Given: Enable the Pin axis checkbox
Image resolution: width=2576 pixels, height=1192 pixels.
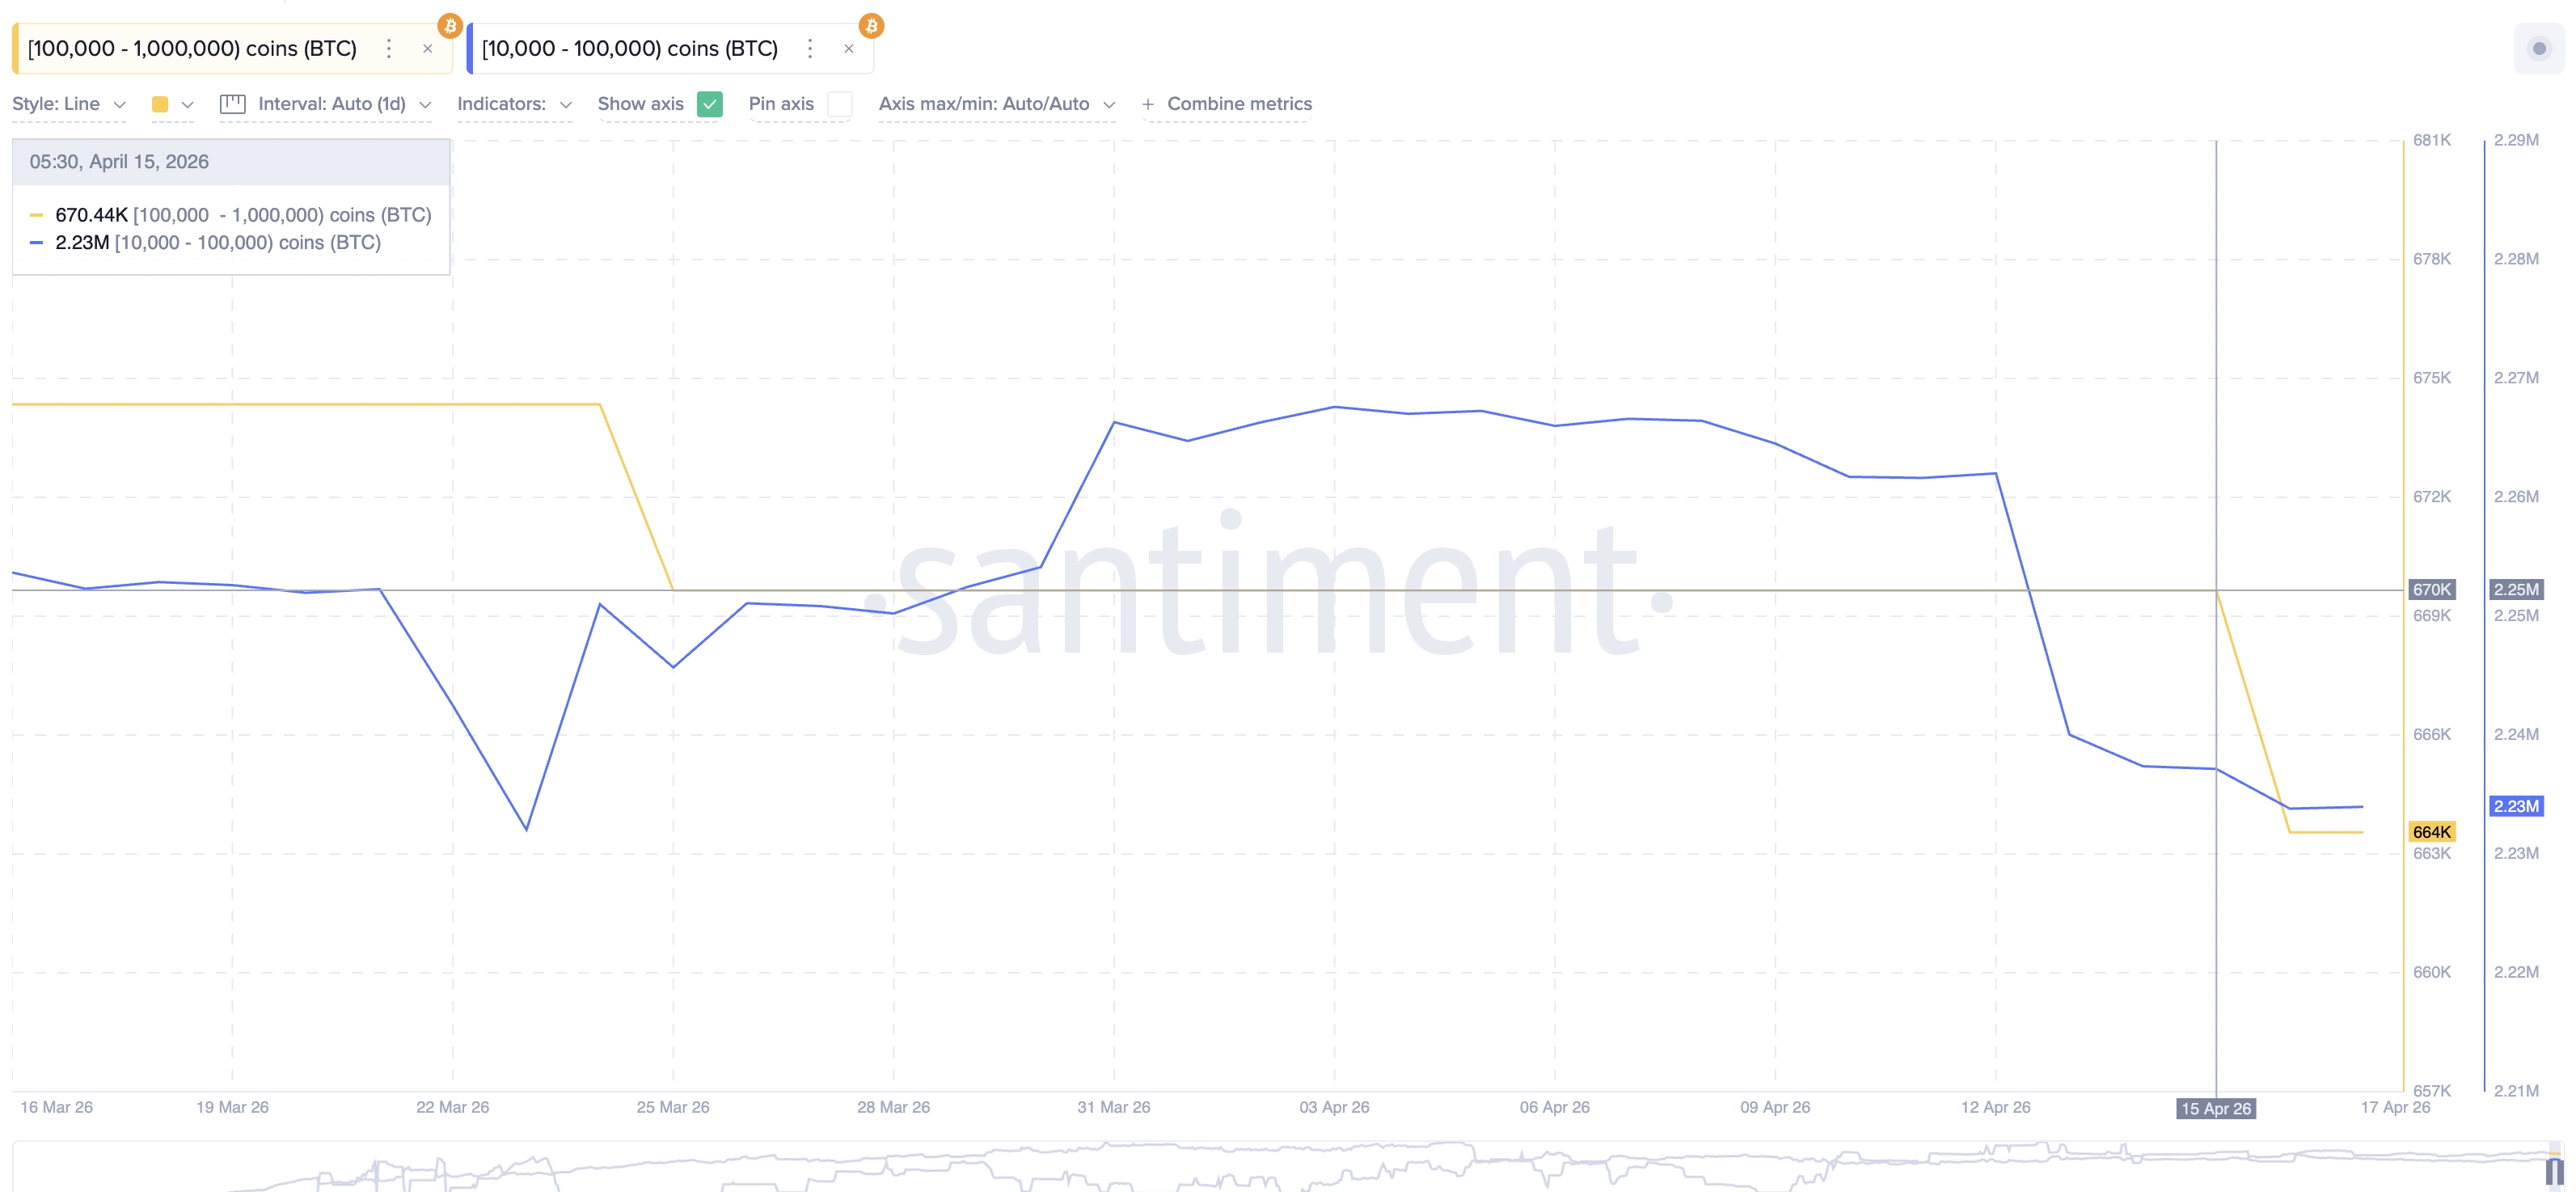Looking at the screenshot, I should point(841,104).
